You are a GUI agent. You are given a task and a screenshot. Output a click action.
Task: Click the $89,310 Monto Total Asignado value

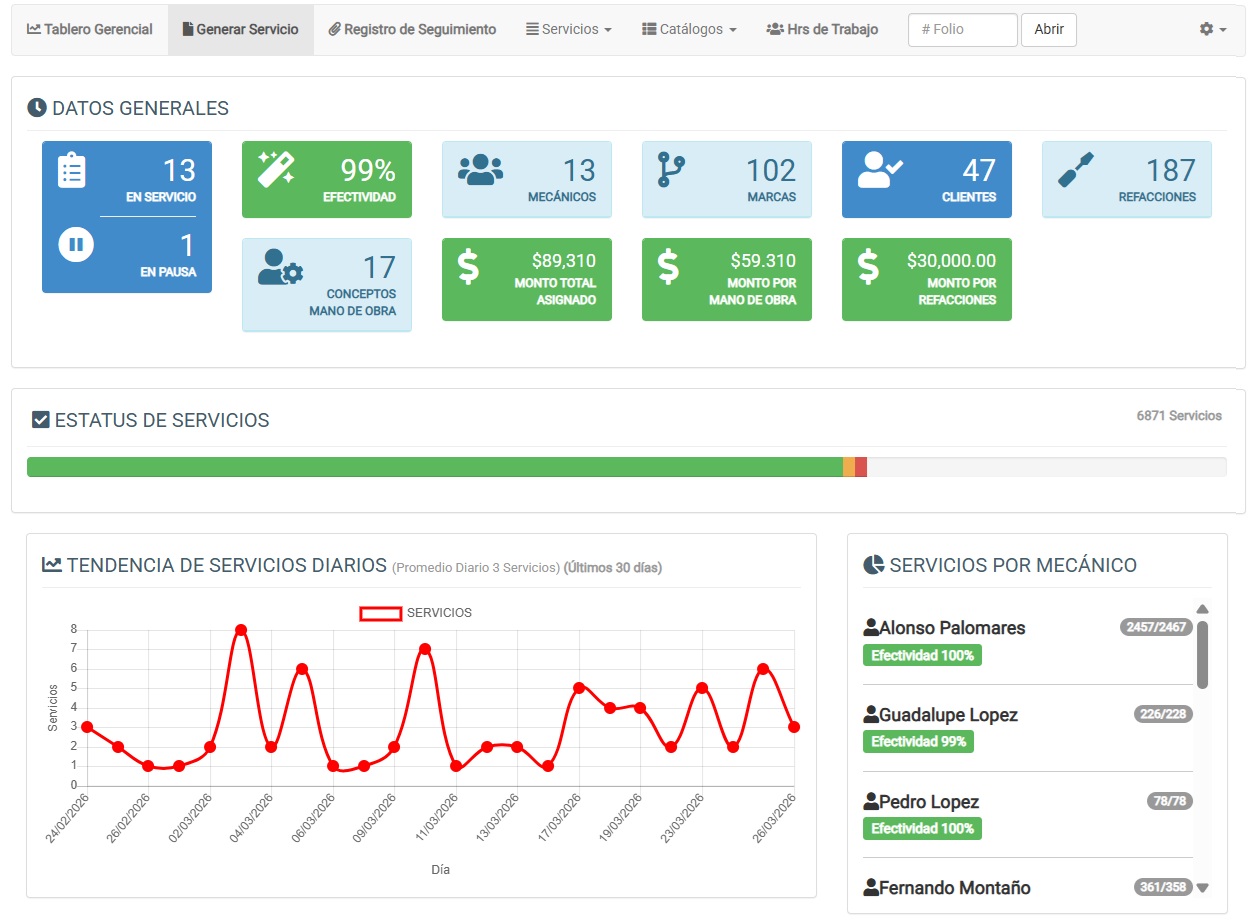pos(564,261)
